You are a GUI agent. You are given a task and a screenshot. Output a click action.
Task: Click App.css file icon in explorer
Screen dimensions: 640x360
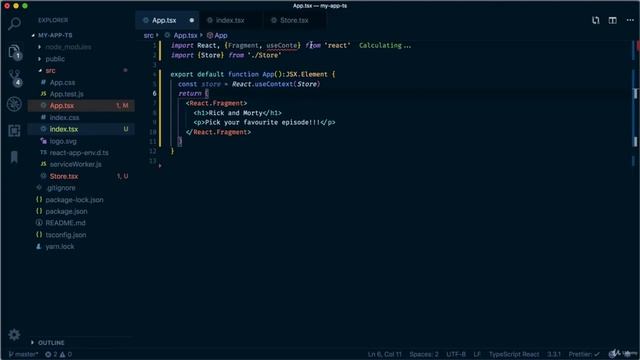tap(43, 82)
